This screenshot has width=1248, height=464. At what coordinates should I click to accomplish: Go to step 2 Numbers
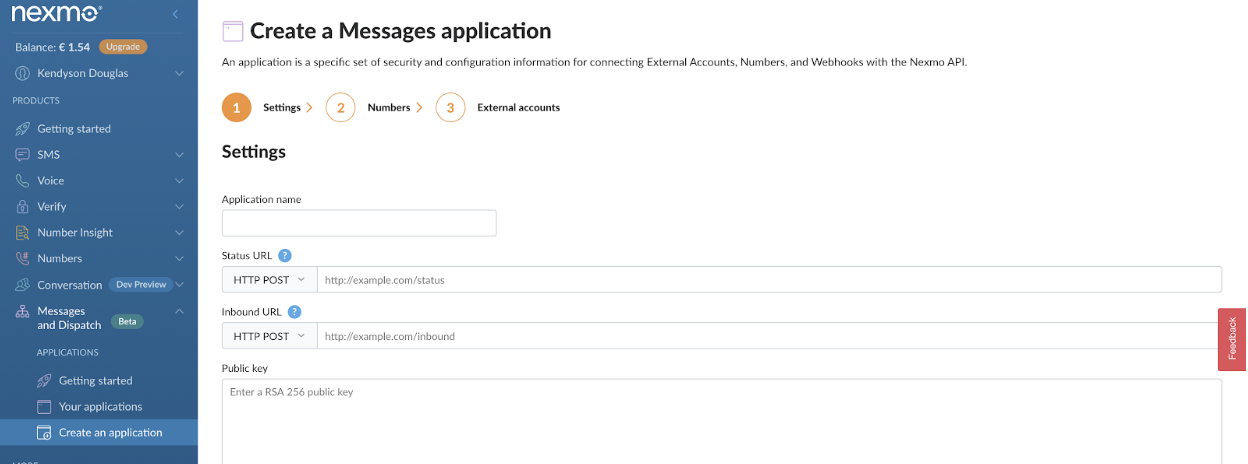coord(340,107)
